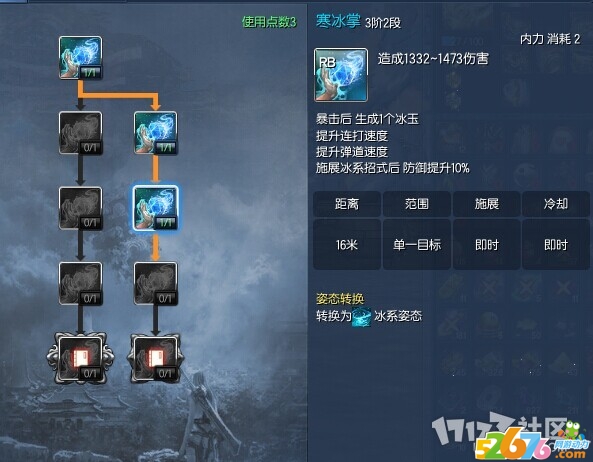Image resolution: width=593 pixels, height=462 pixels.
Task: Select the highlighted third-tier skill node
Action: [x=155, y=208]
